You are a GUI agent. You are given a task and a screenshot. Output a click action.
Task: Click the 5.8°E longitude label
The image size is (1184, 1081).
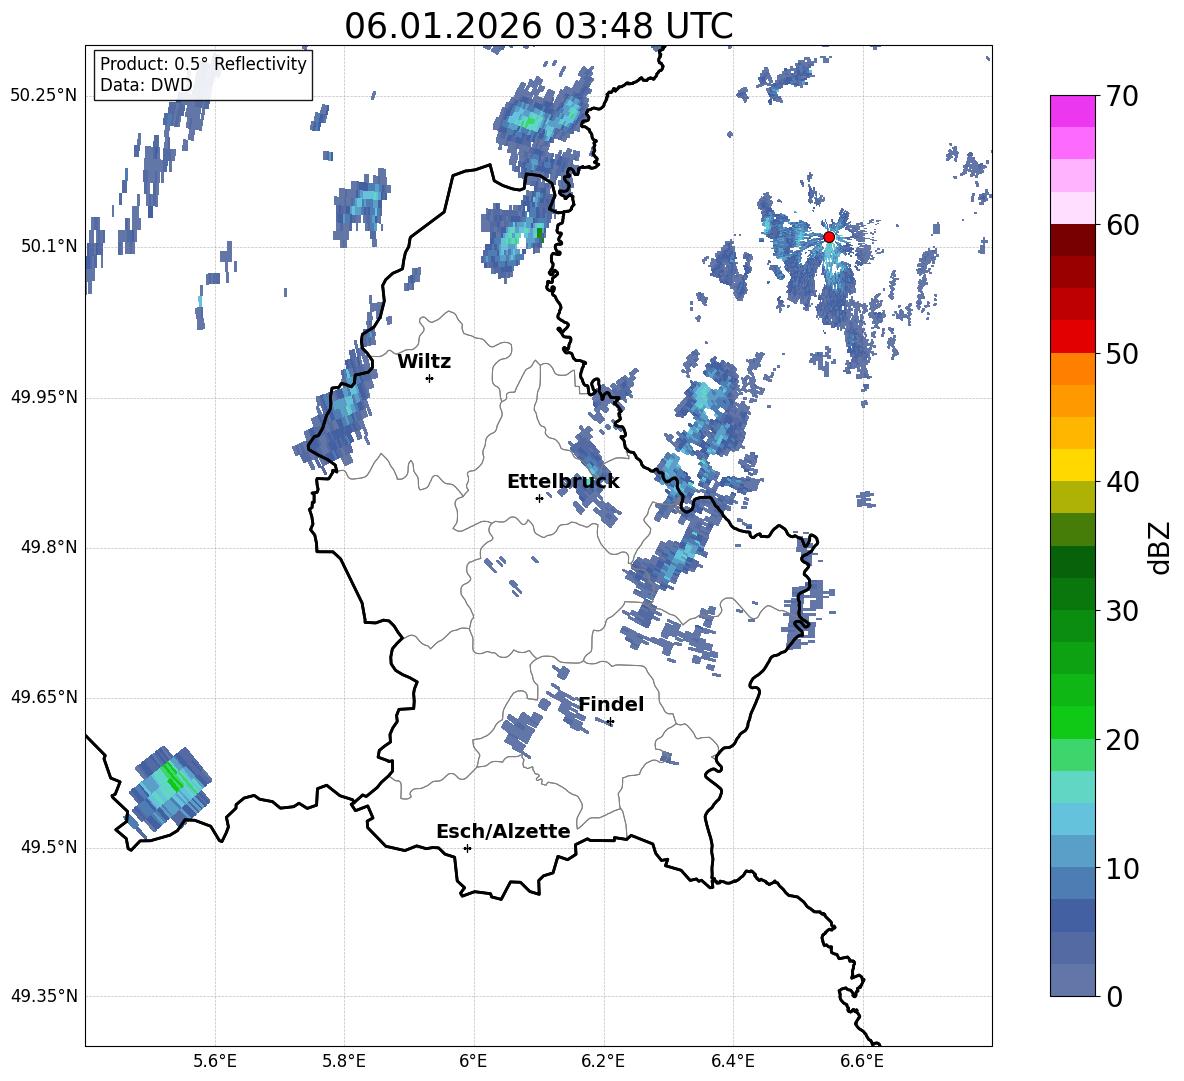pyautogui.click(x=344, y=1061)
